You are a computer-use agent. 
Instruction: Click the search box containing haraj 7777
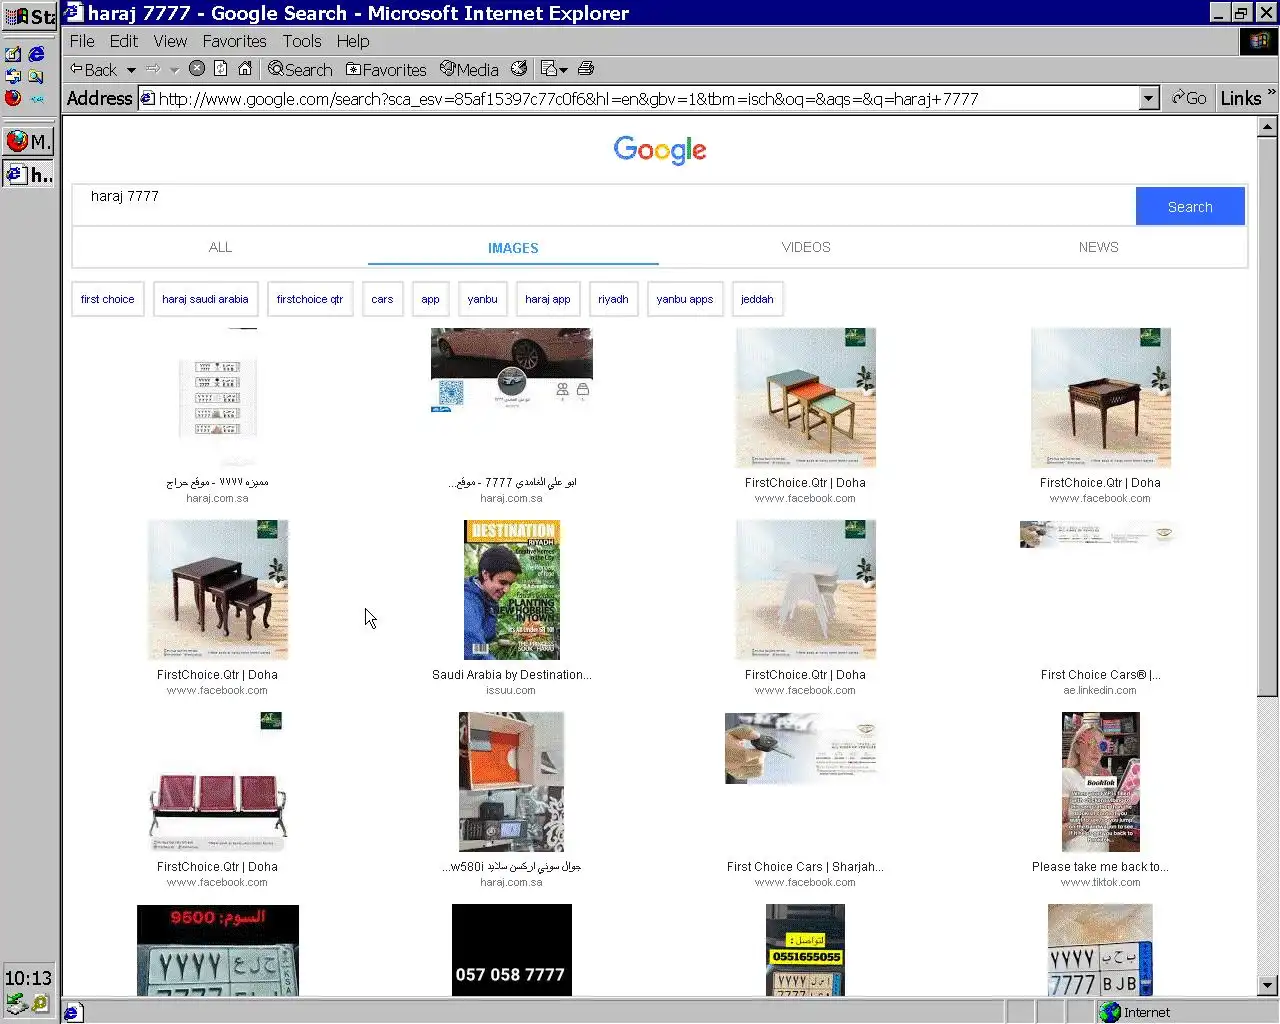click(x=604, y=206)
